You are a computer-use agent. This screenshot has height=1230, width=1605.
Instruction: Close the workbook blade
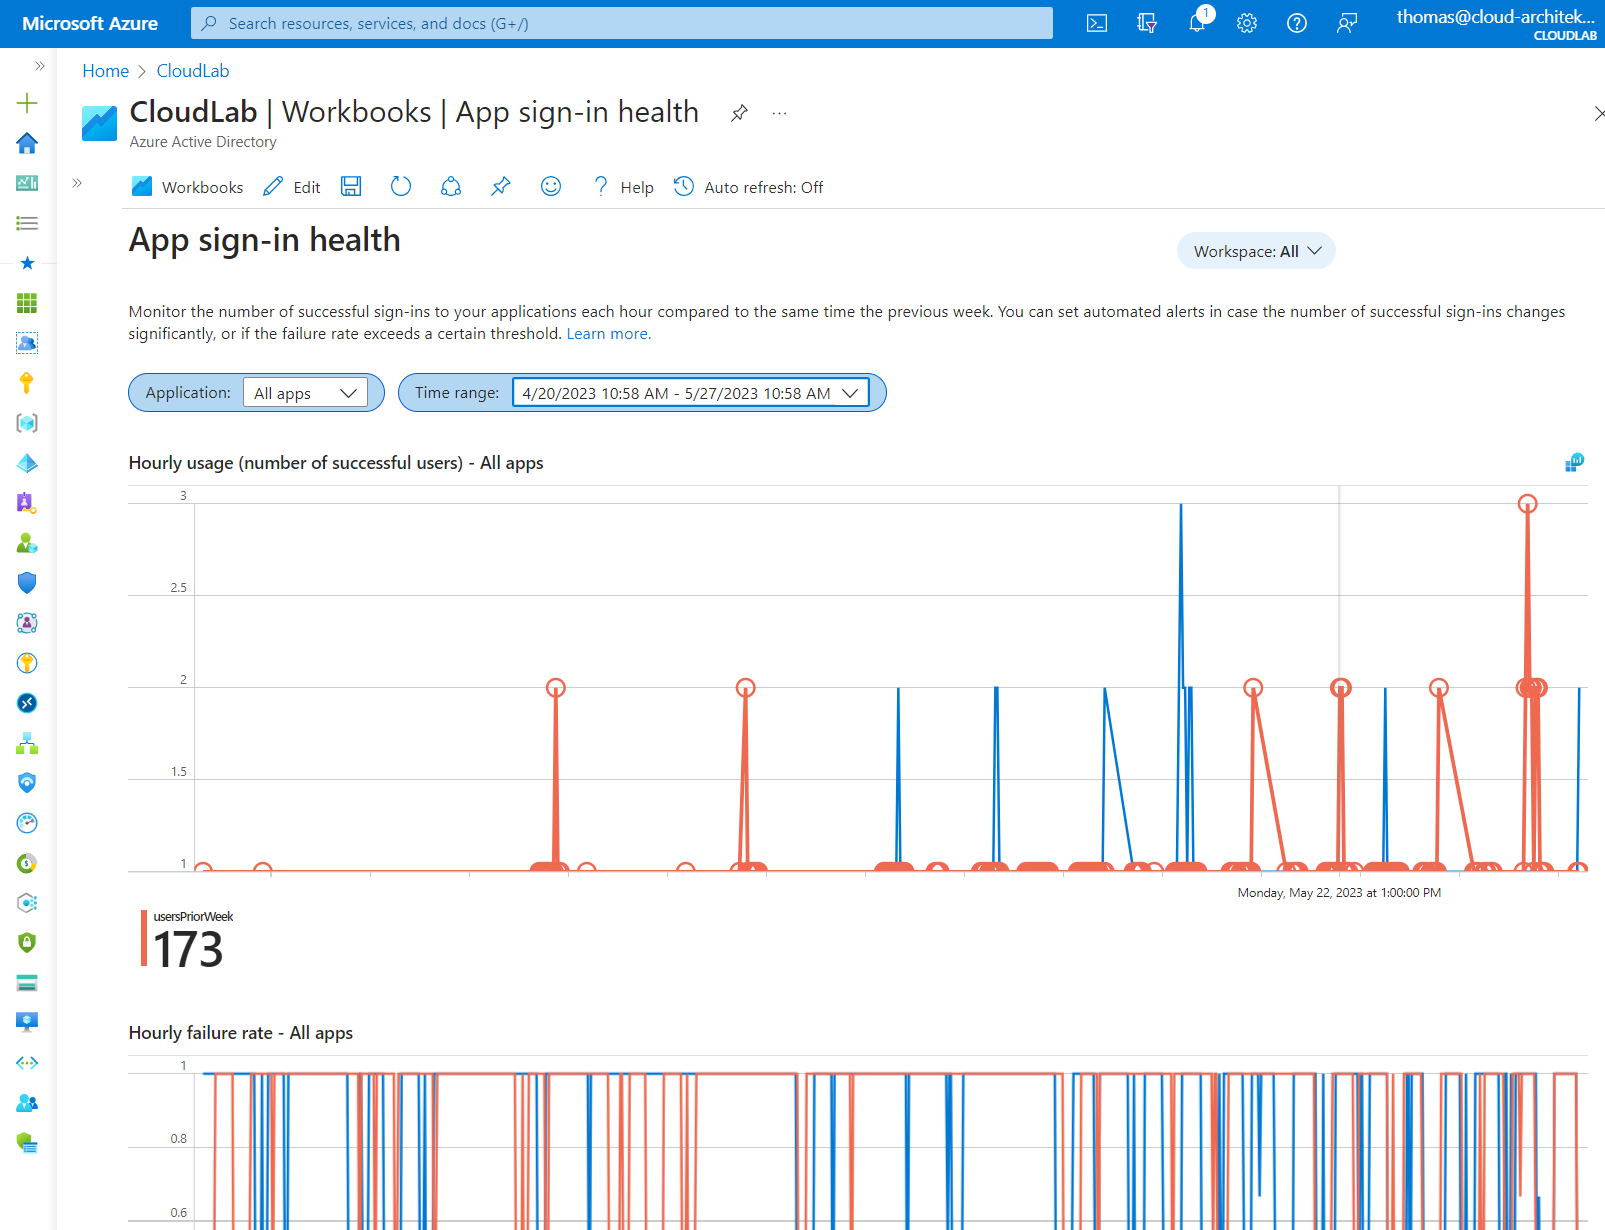point(1597,114)
